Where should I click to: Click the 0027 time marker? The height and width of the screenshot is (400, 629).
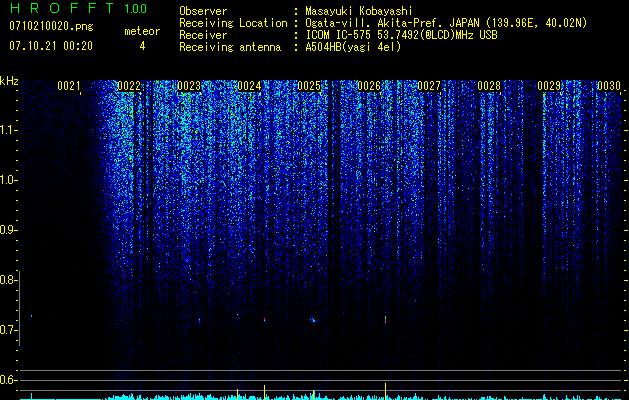[429, 86]
